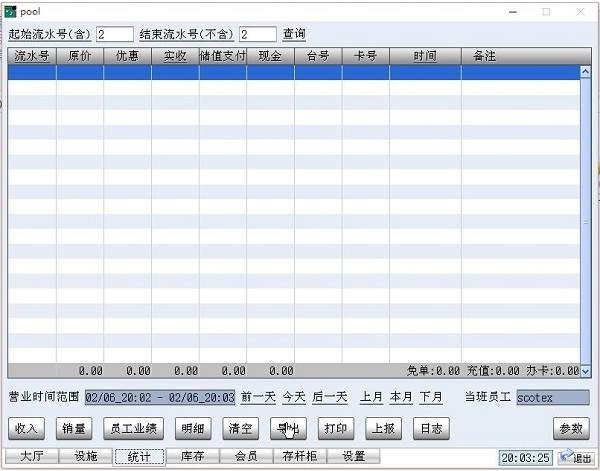This screenshot has height=471, width=600.
Task: Click the pool app icon in title bar
Action: tap(10, 11)
